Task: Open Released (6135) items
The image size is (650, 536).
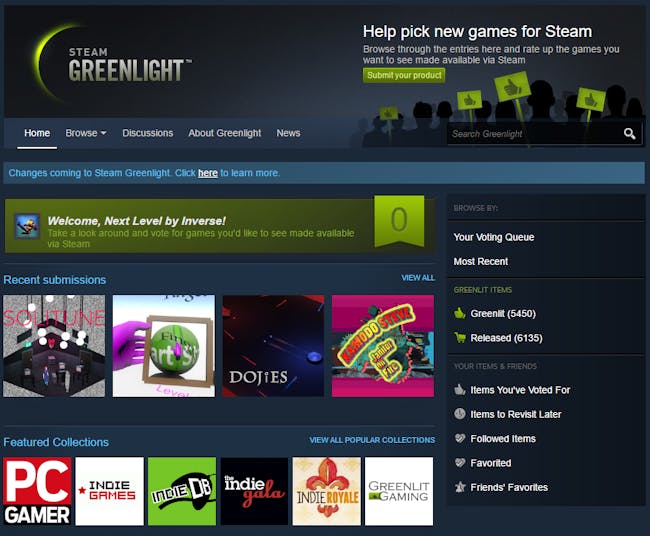Action: tap(506, 338)
